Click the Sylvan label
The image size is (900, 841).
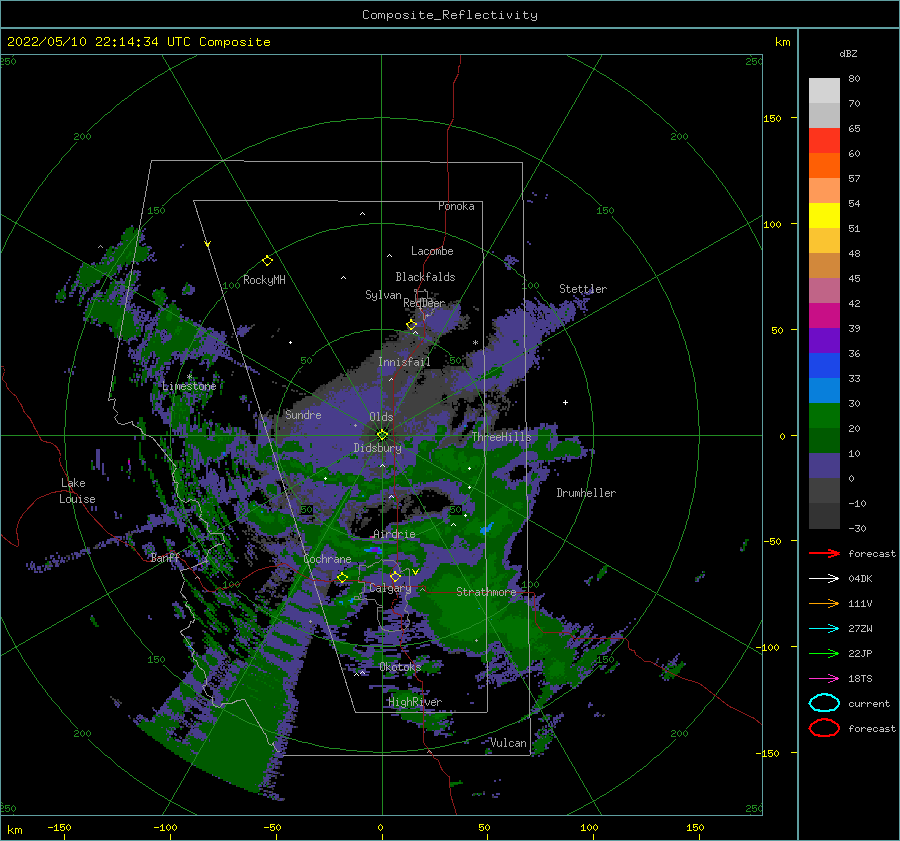click(x=383, y=295)
